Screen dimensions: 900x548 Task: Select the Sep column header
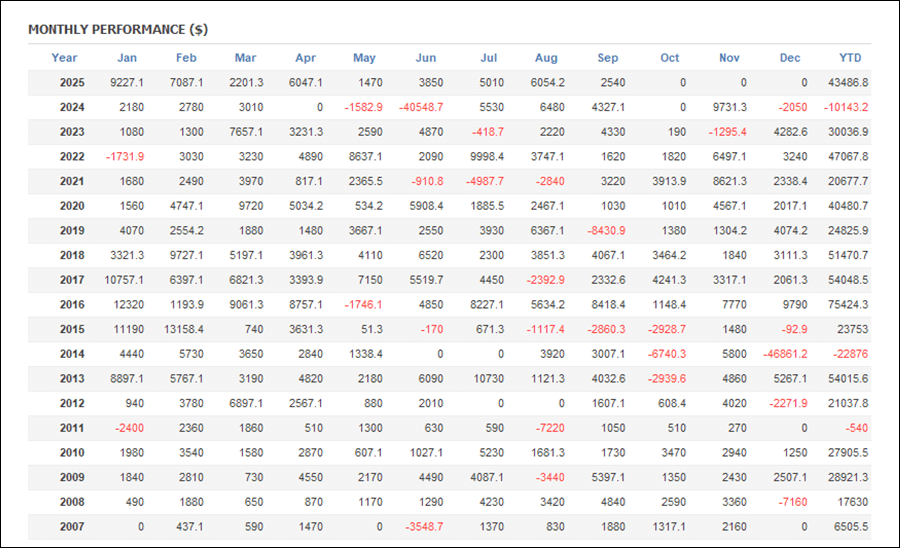coord(607,58)
